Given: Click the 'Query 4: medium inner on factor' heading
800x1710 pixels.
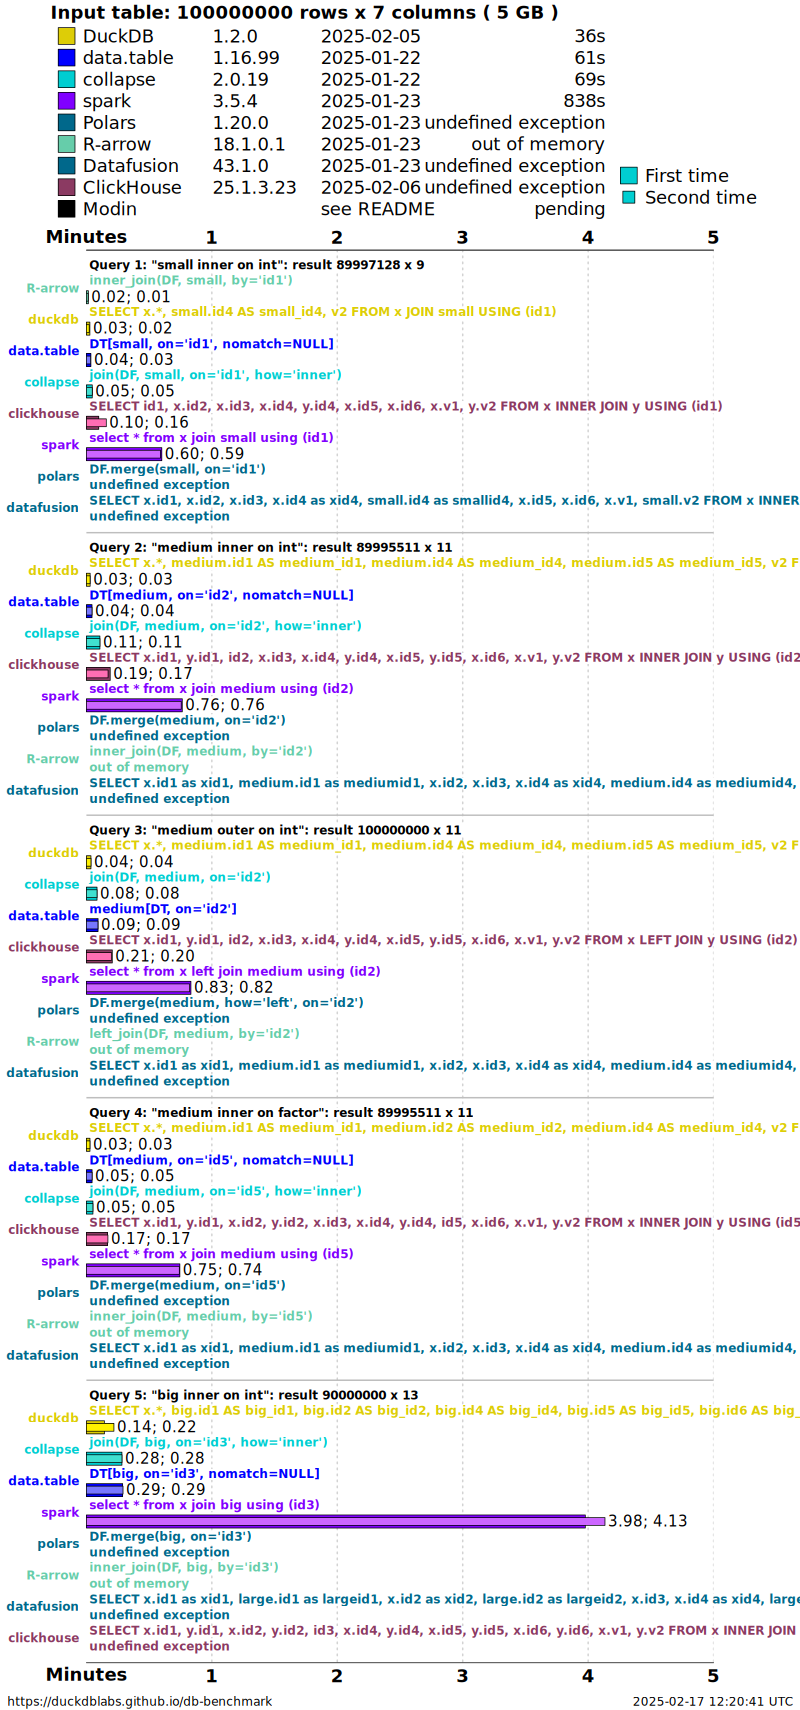Looking at the screenshot, I should pos(281,1113).
